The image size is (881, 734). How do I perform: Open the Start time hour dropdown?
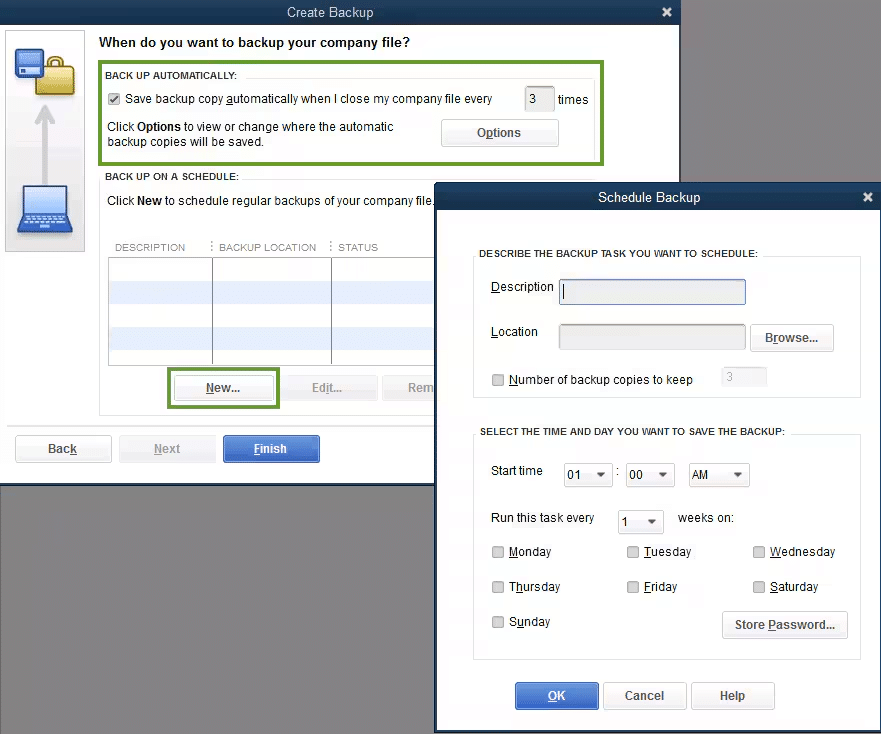click(587, 475)
